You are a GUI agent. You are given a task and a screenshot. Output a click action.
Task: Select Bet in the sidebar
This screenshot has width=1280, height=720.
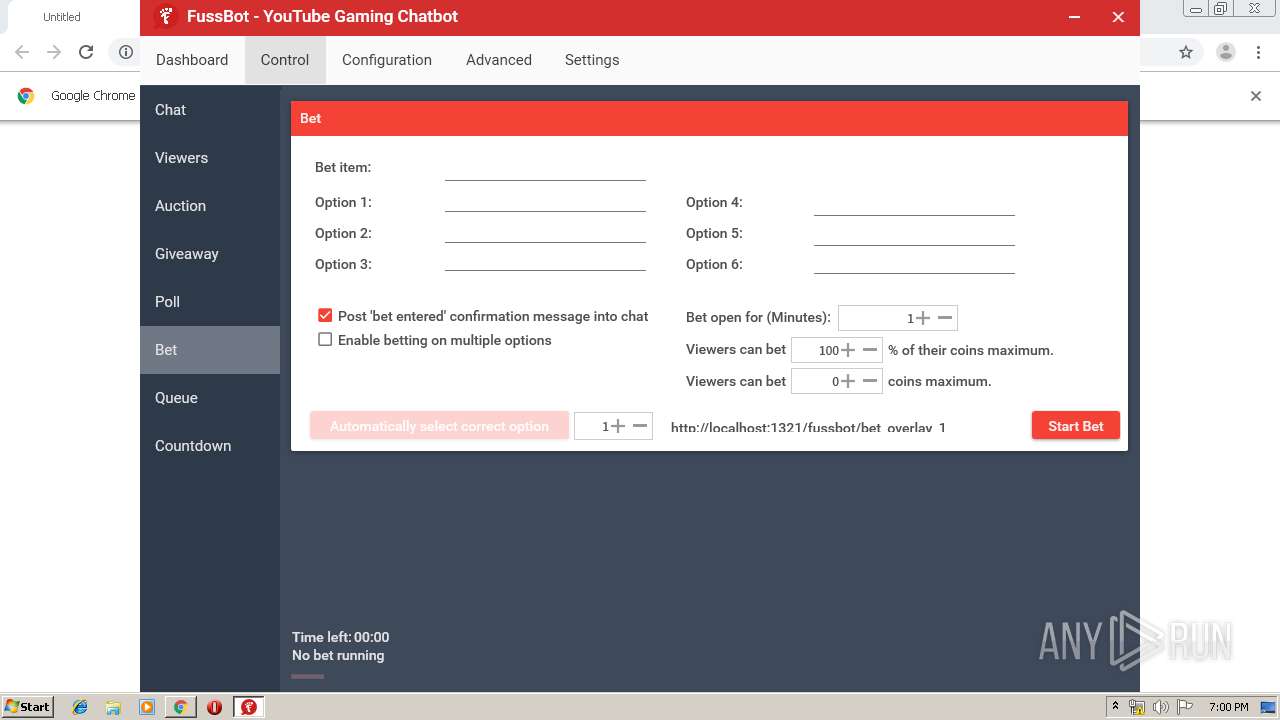click(210, 350)
